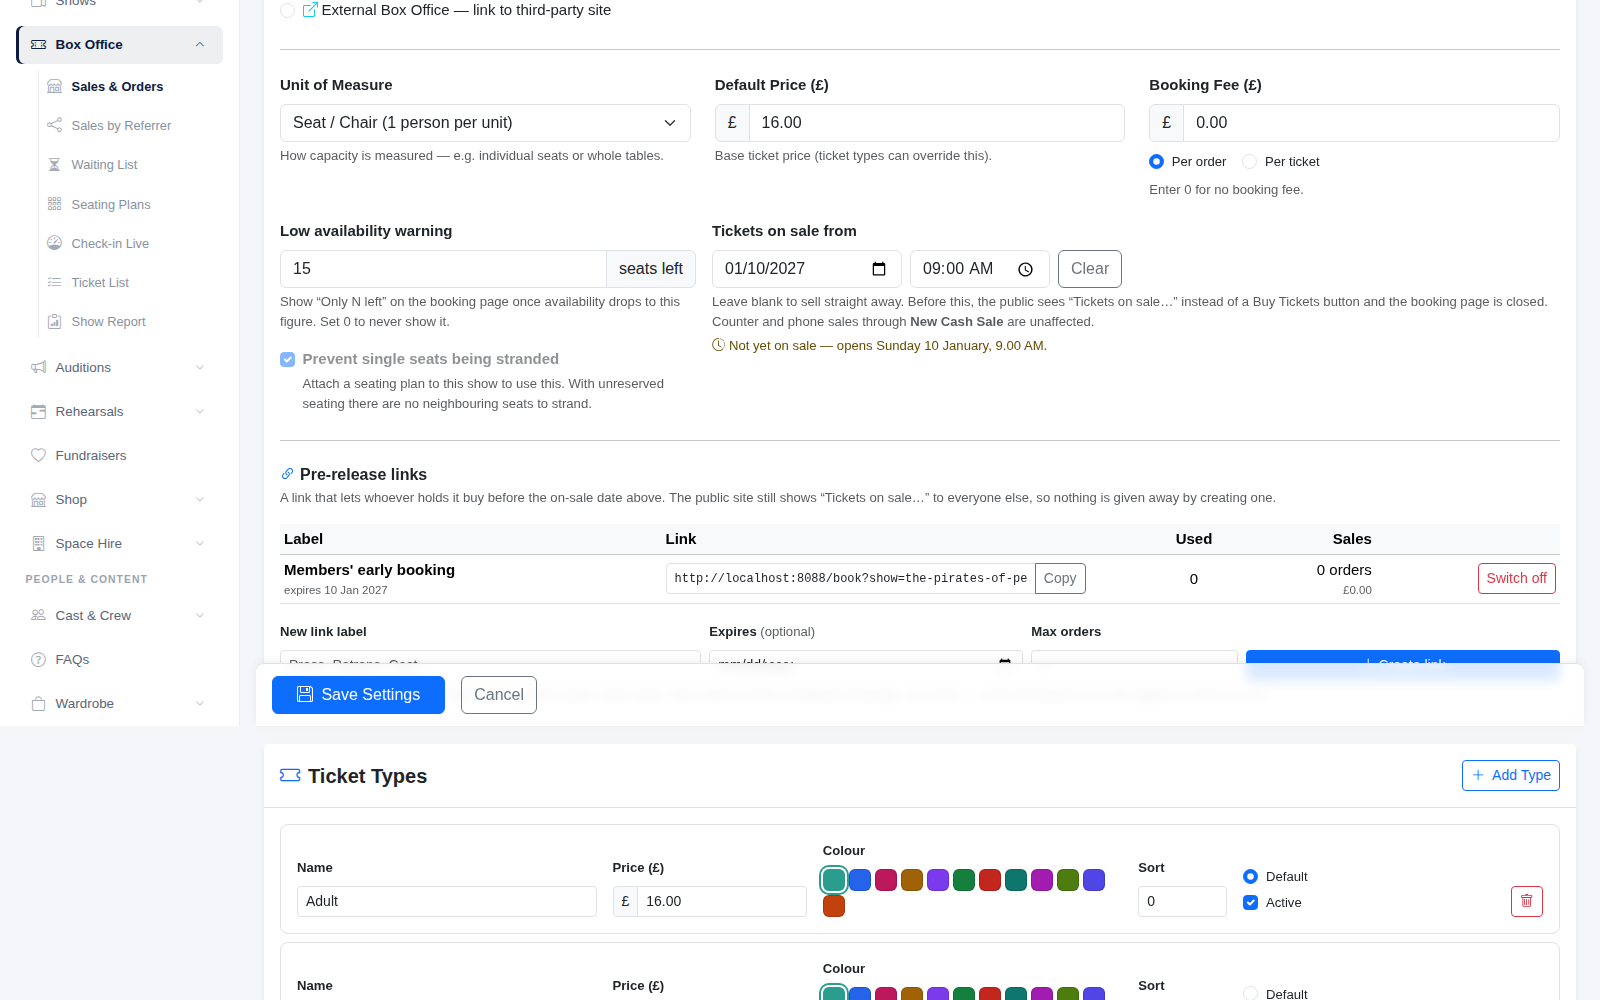Copy the Members' early booking link

[1060, 578]
